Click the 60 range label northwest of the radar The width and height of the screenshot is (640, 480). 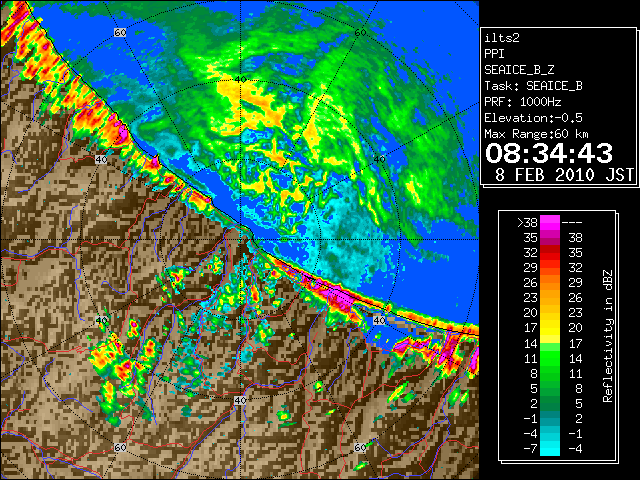pyautogui.click(x=120, y=33)
